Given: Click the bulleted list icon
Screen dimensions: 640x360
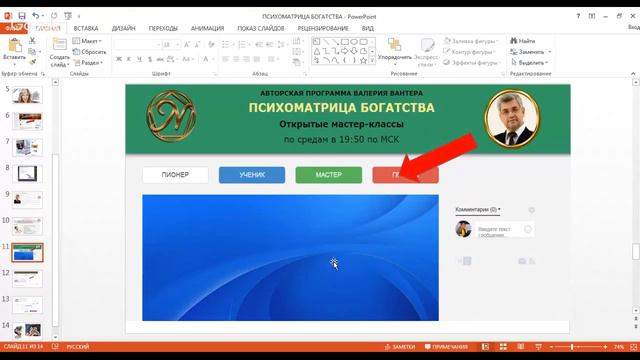Looking at the screenshot, I should (x=226, y=44).
